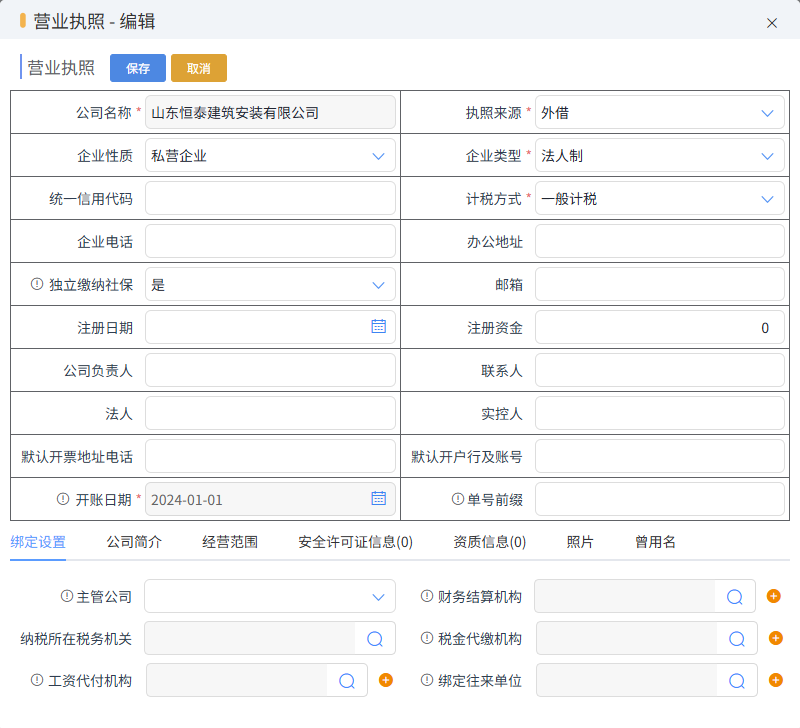The width and height of the screenshot is (800, 728).
Task: Expand the 主管公司 dropdown
Action: [270, 596]
